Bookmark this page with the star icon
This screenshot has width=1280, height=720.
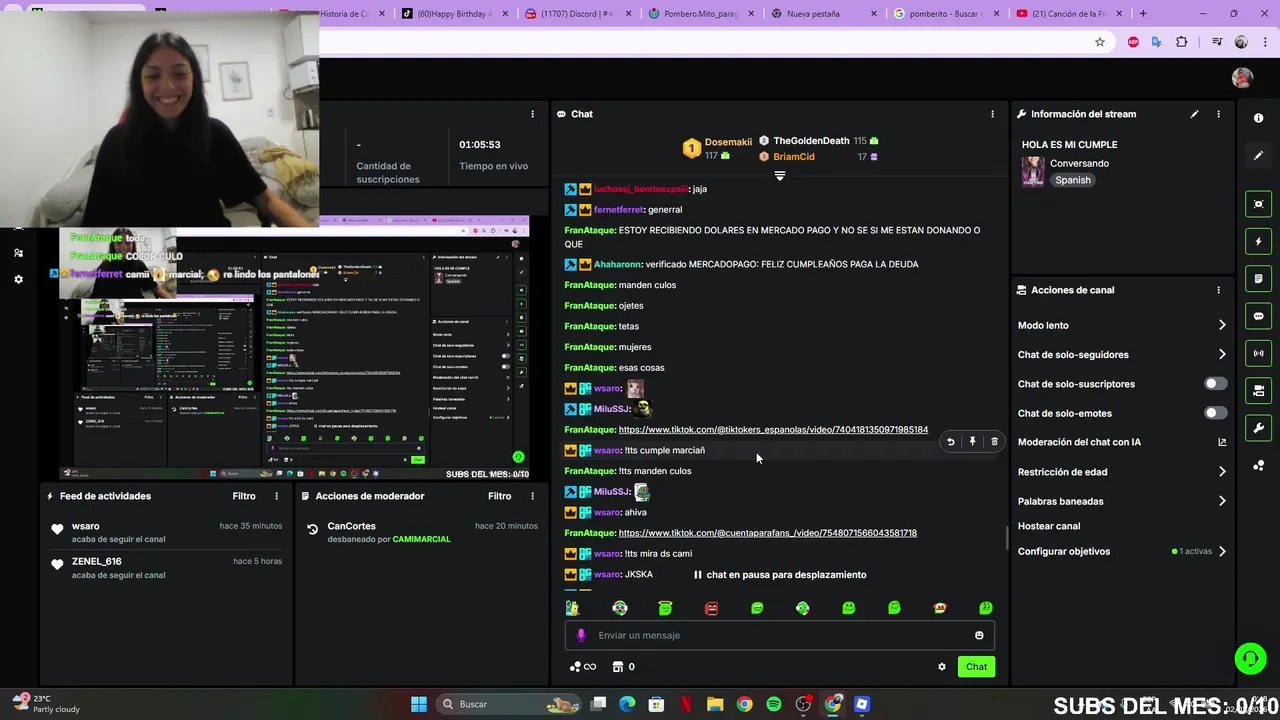(1100, 42)
